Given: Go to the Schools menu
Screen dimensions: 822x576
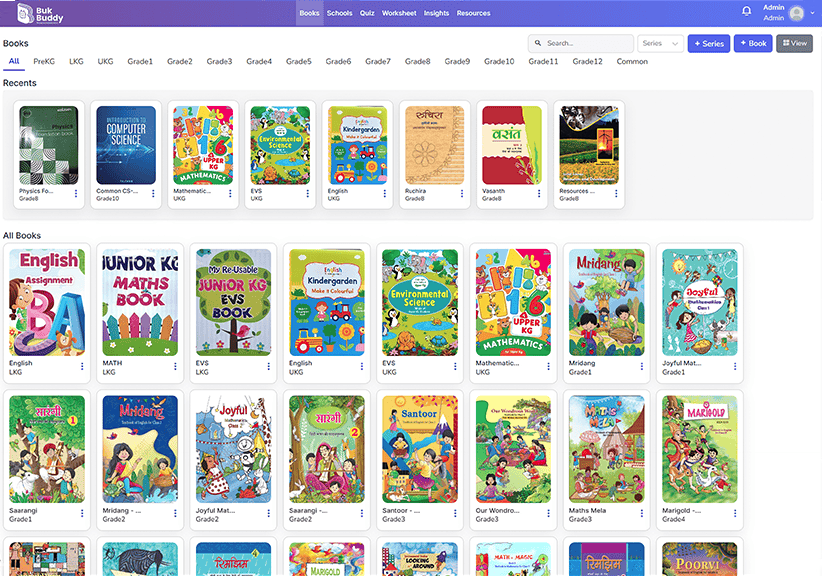Looking at the screenshot, I should [340, 13].
